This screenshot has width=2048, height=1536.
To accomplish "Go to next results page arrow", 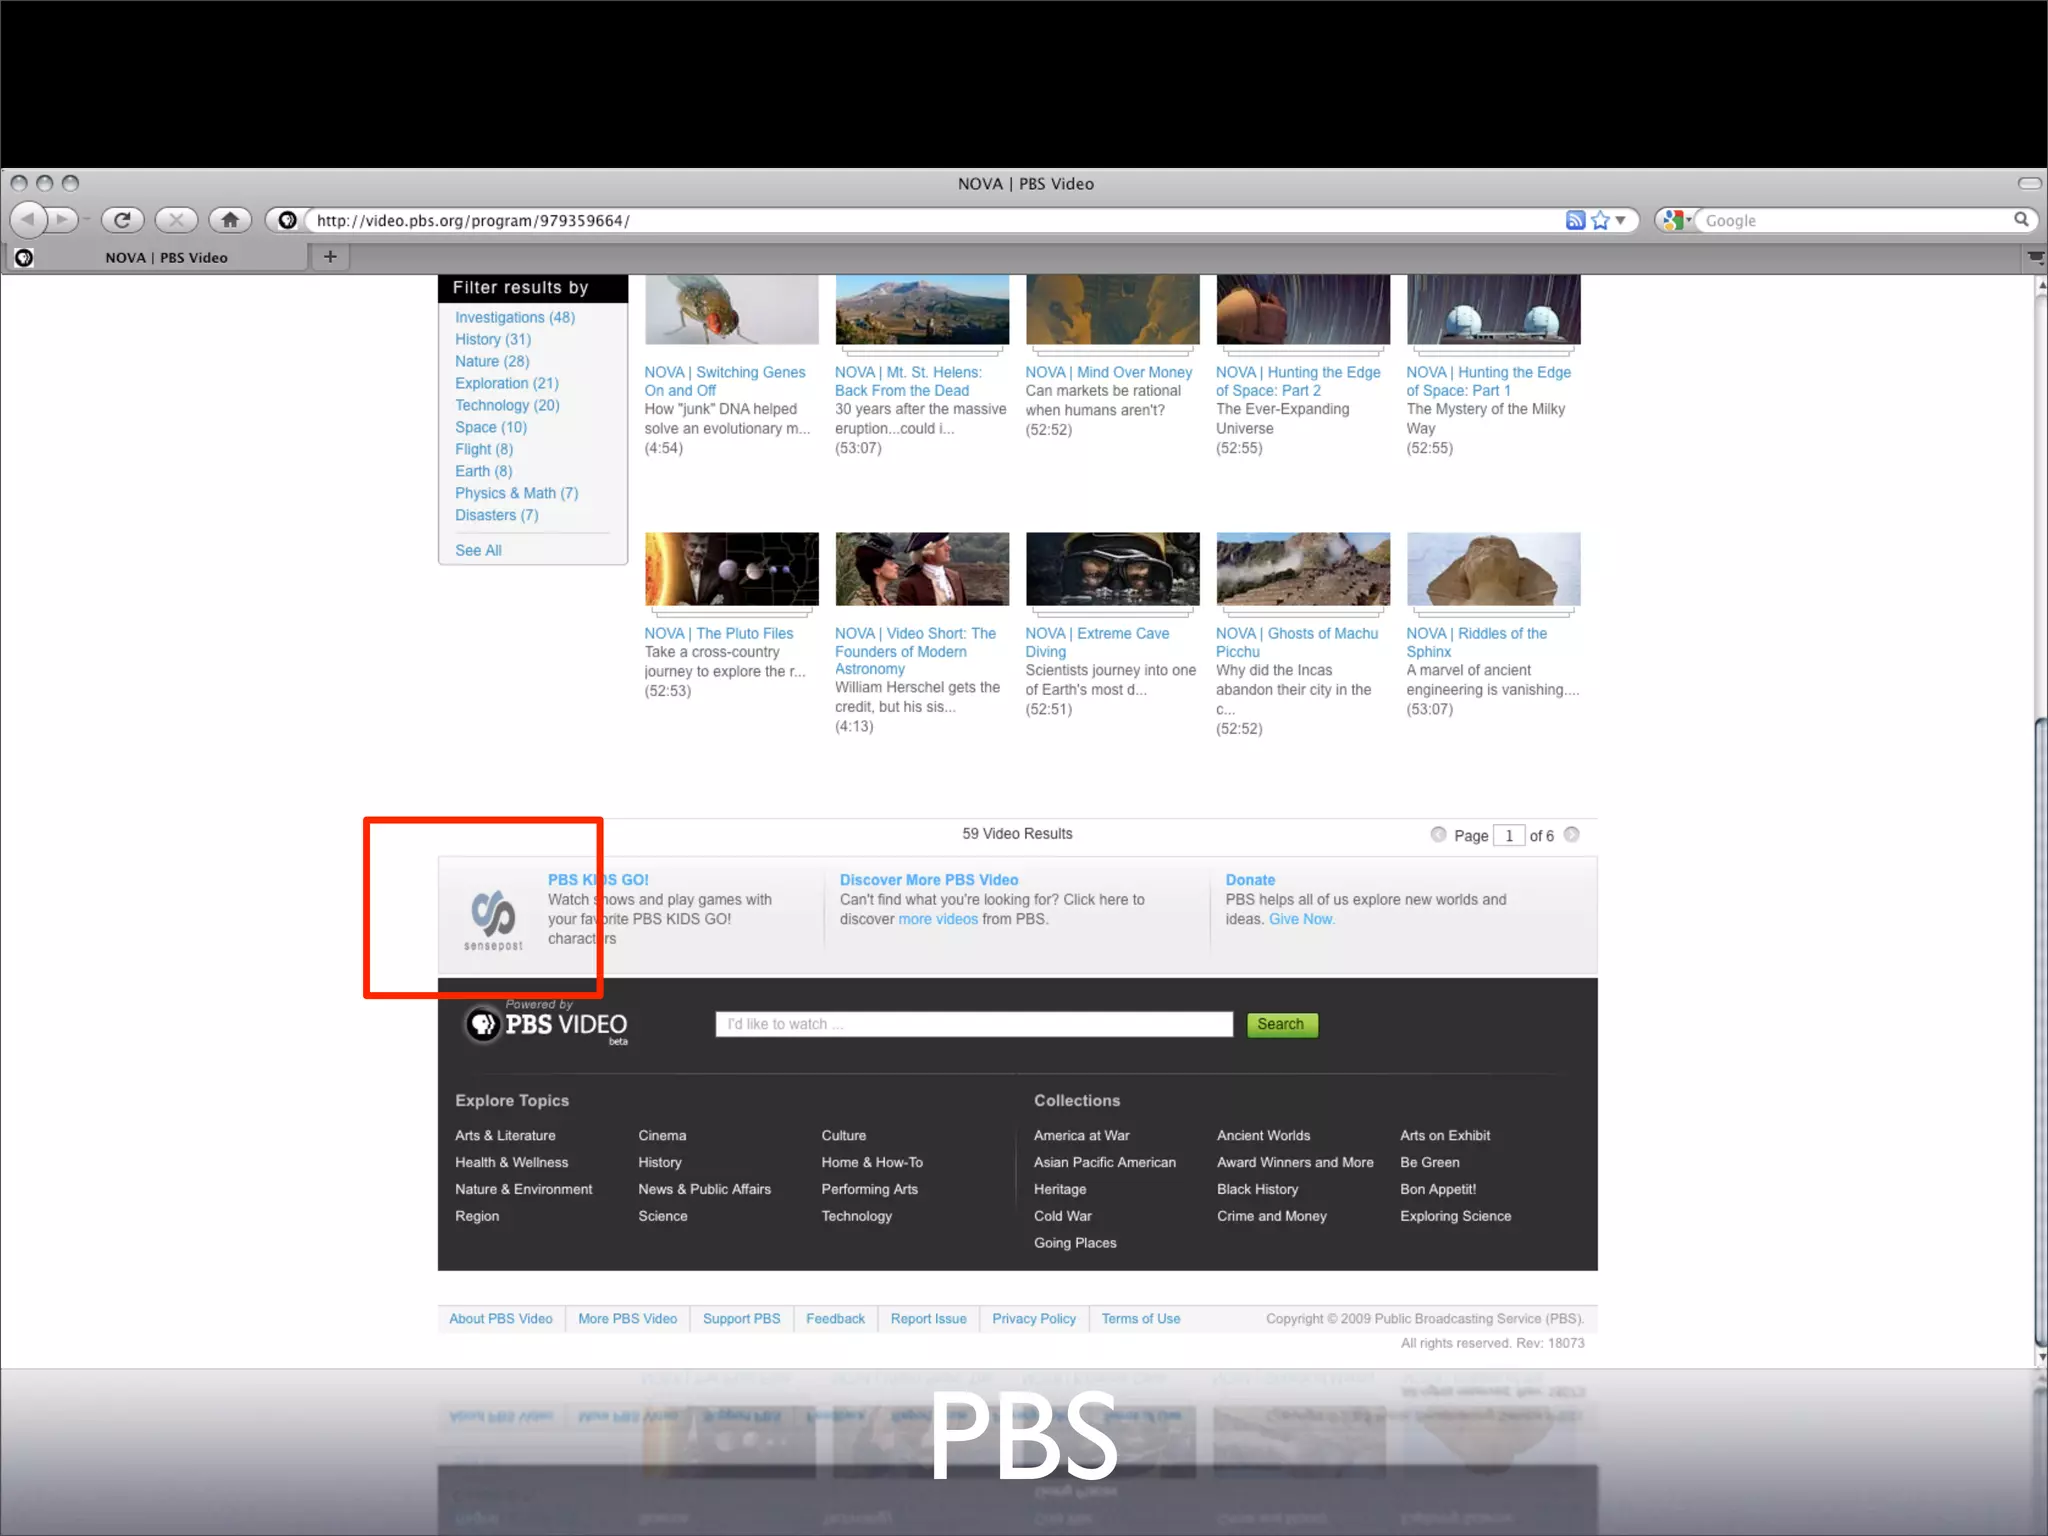I will point(1572,834).
